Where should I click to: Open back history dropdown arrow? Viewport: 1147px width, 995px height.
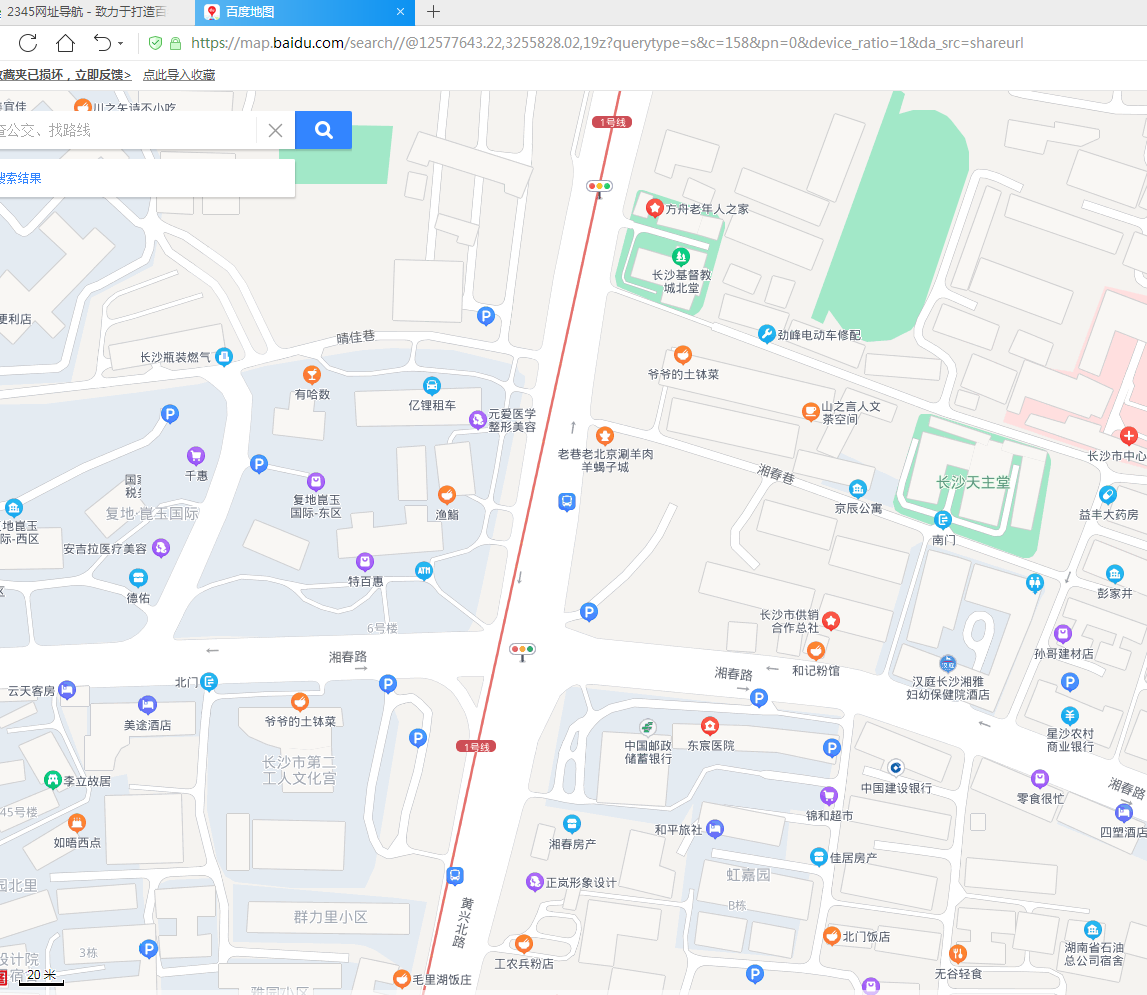point(121,44)
